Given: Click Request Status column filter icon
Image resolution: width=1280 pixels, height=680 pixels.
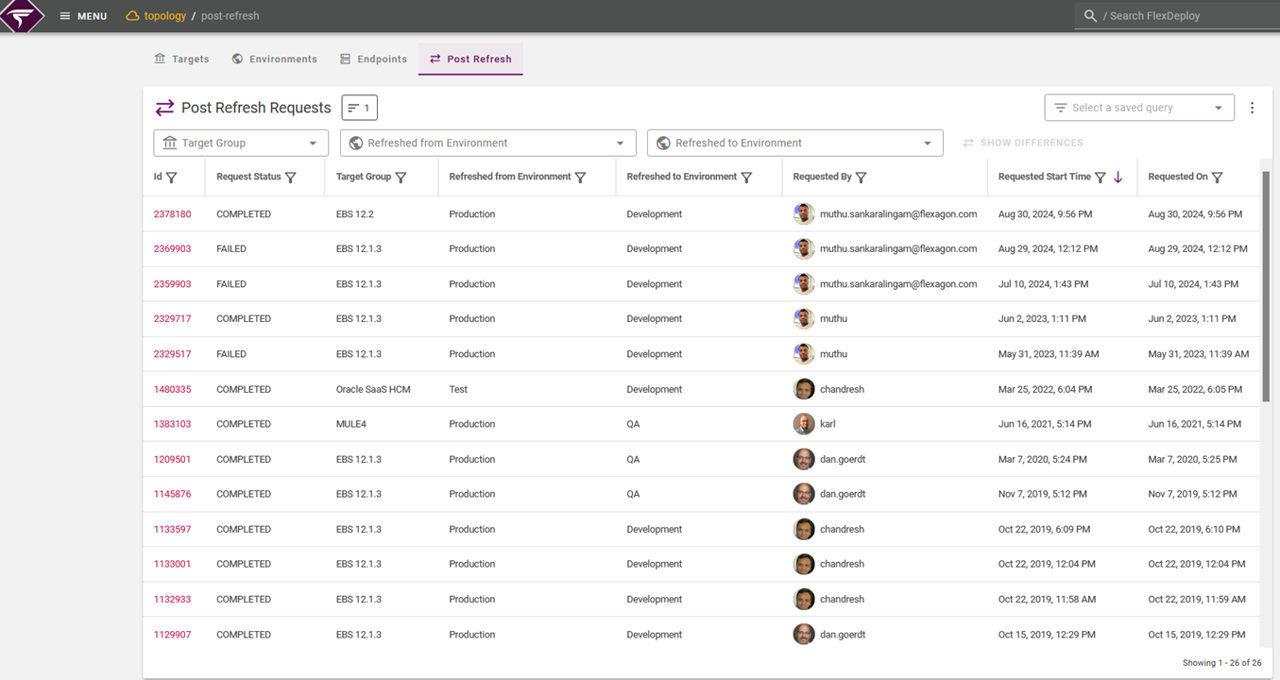Looking at the screenshot, I should tap(291, 178).
